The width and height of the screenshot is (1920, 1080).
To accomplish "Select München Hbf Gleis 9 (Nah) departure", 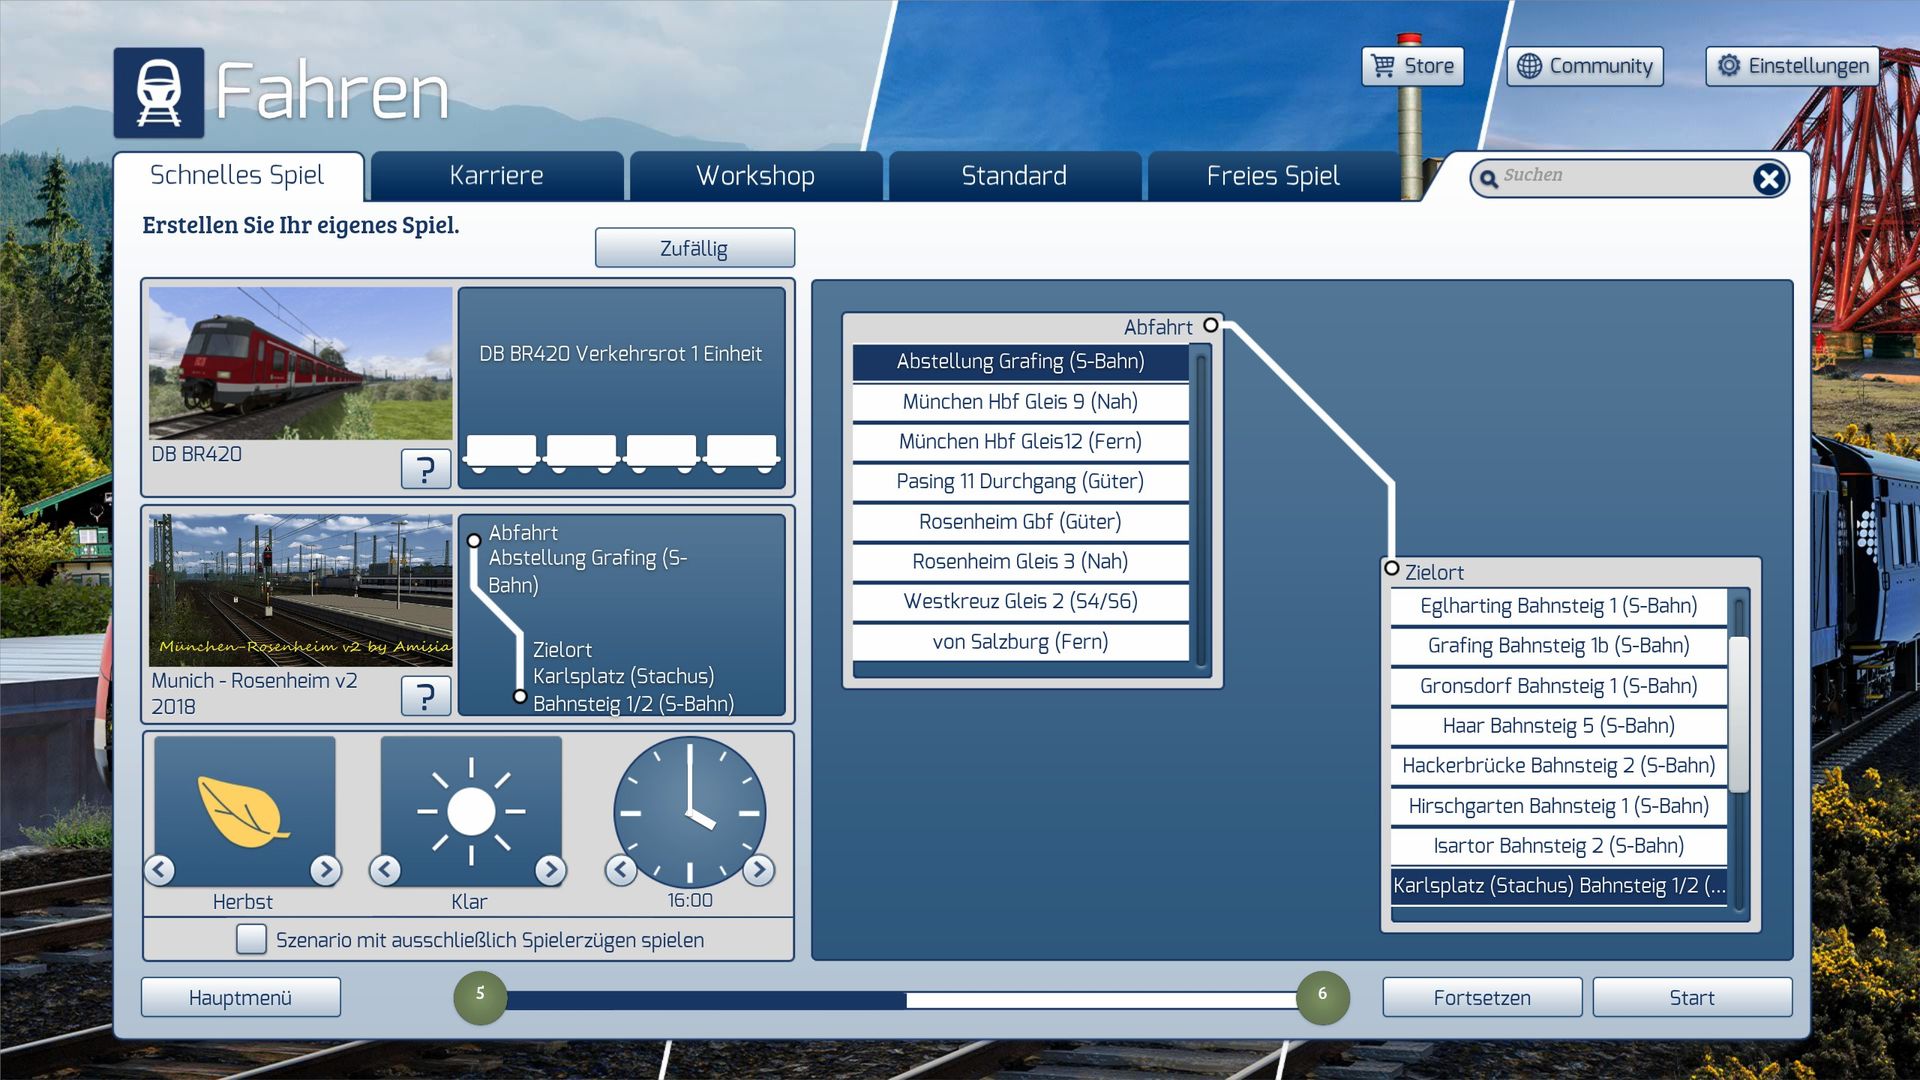I will (x=1020, y=401).
